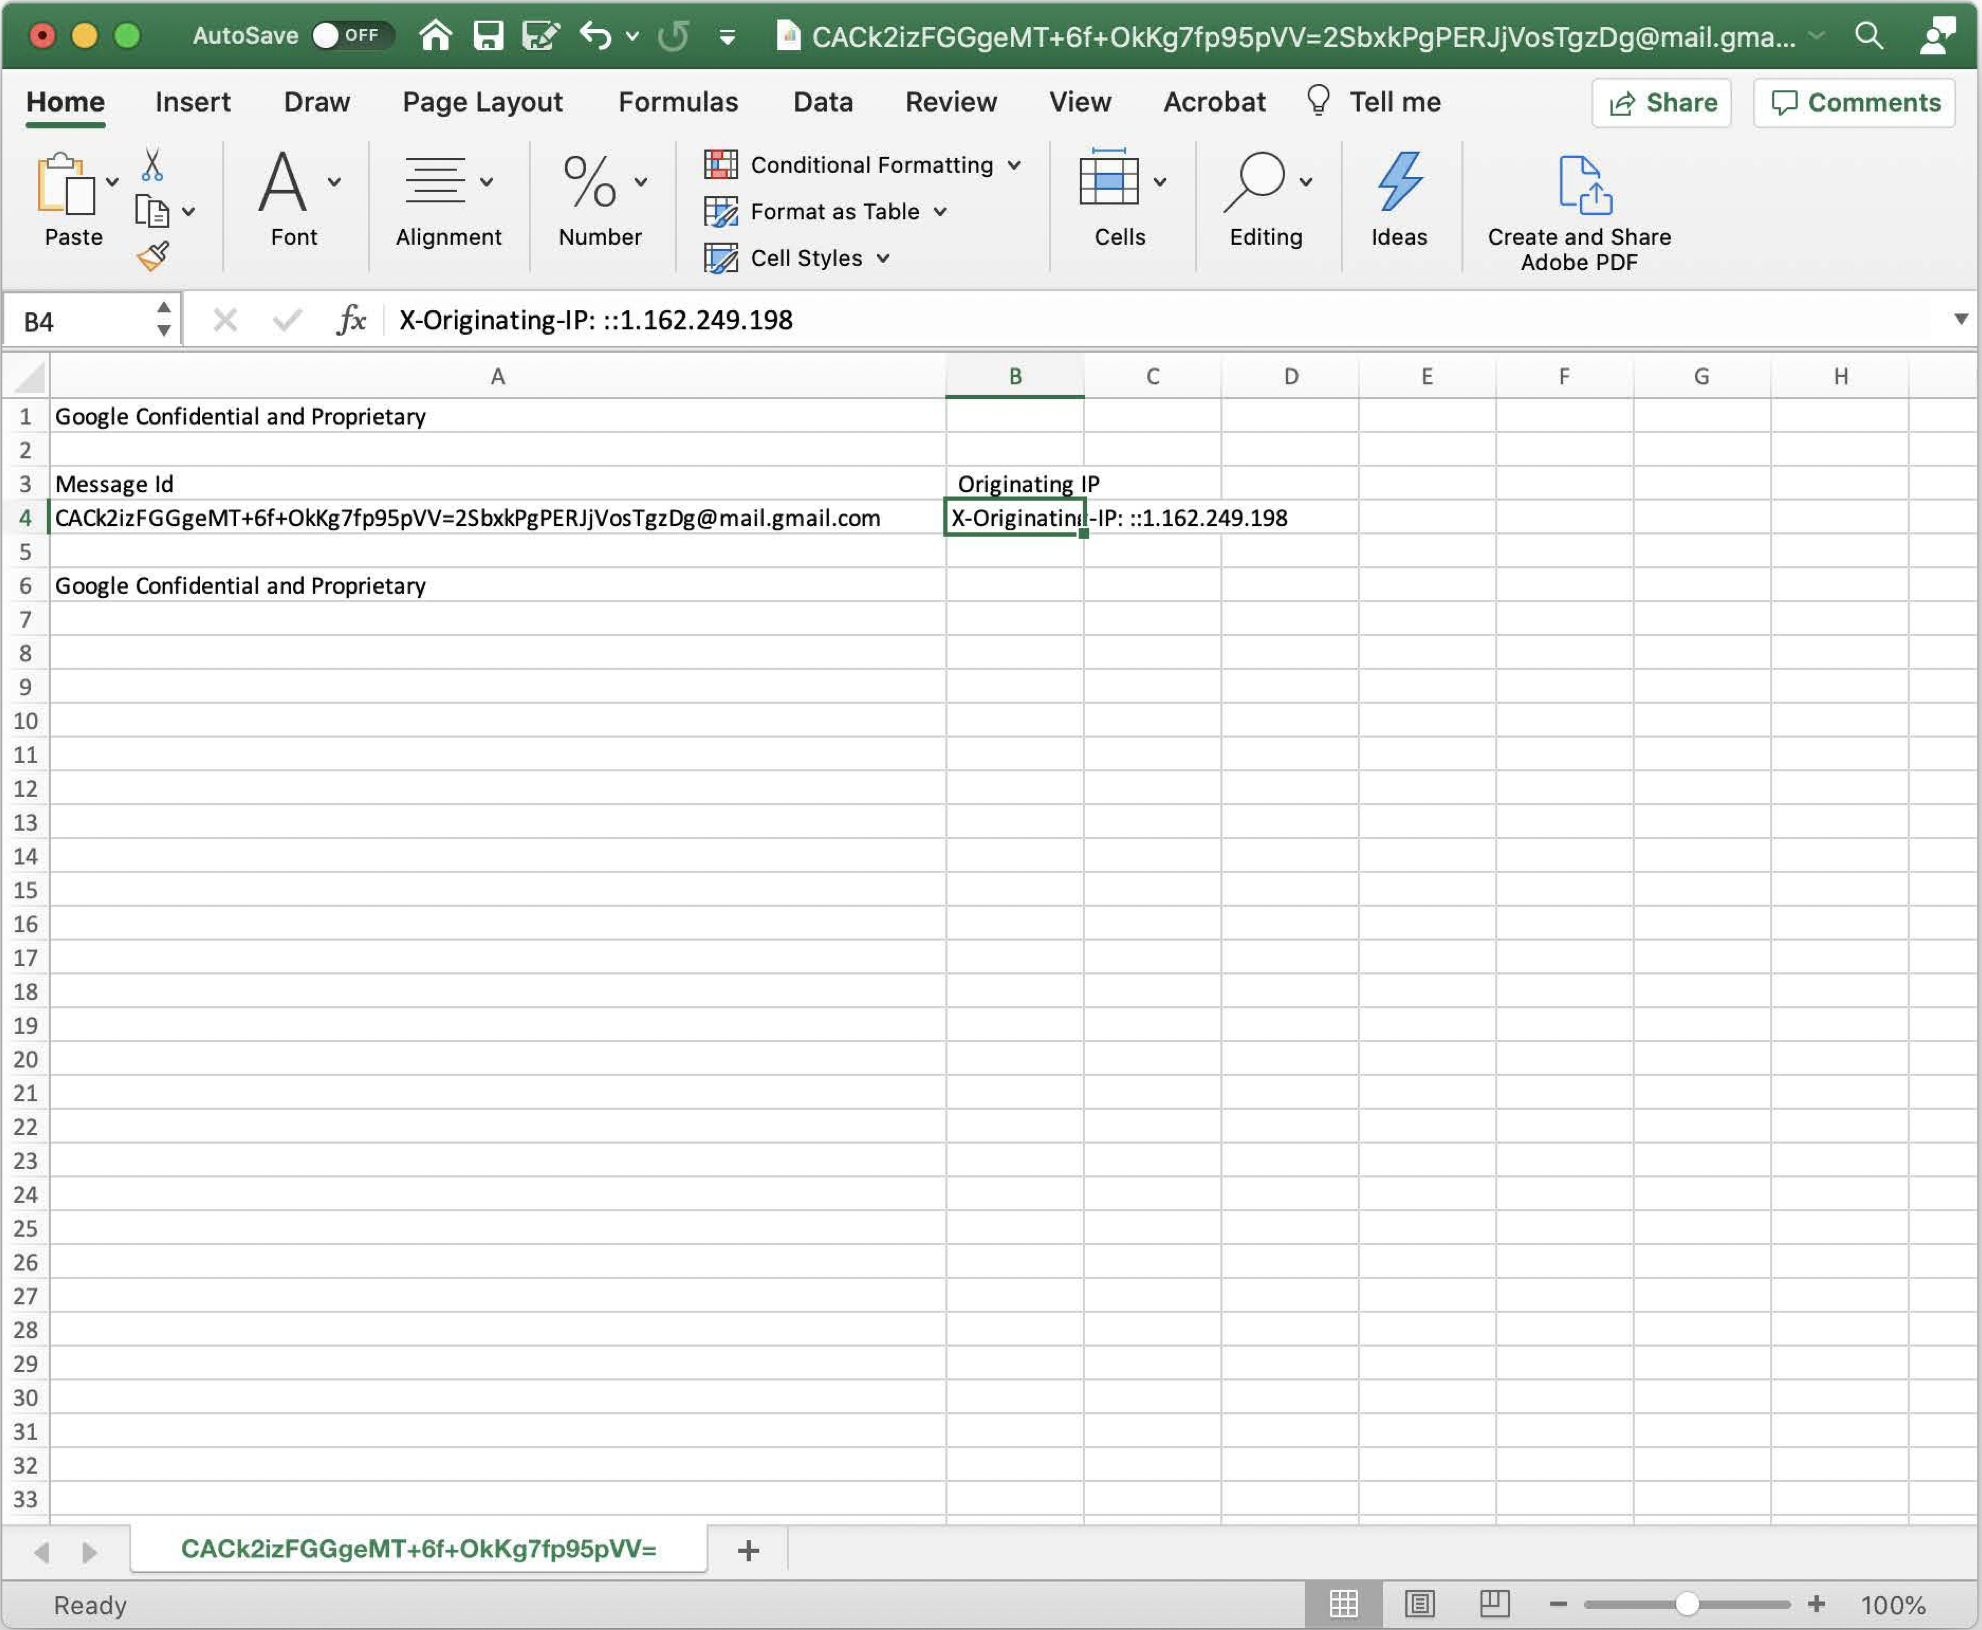This screenshot has height=1630, width=1982.
Task: Click the Name Box showing B4
Action: pyautogui.click(x=80, y=321)
